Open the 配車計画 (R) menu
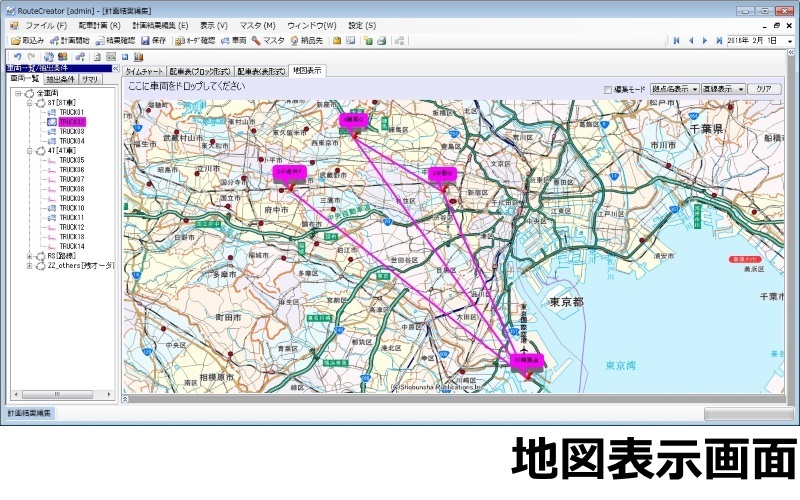 [99, 26]
